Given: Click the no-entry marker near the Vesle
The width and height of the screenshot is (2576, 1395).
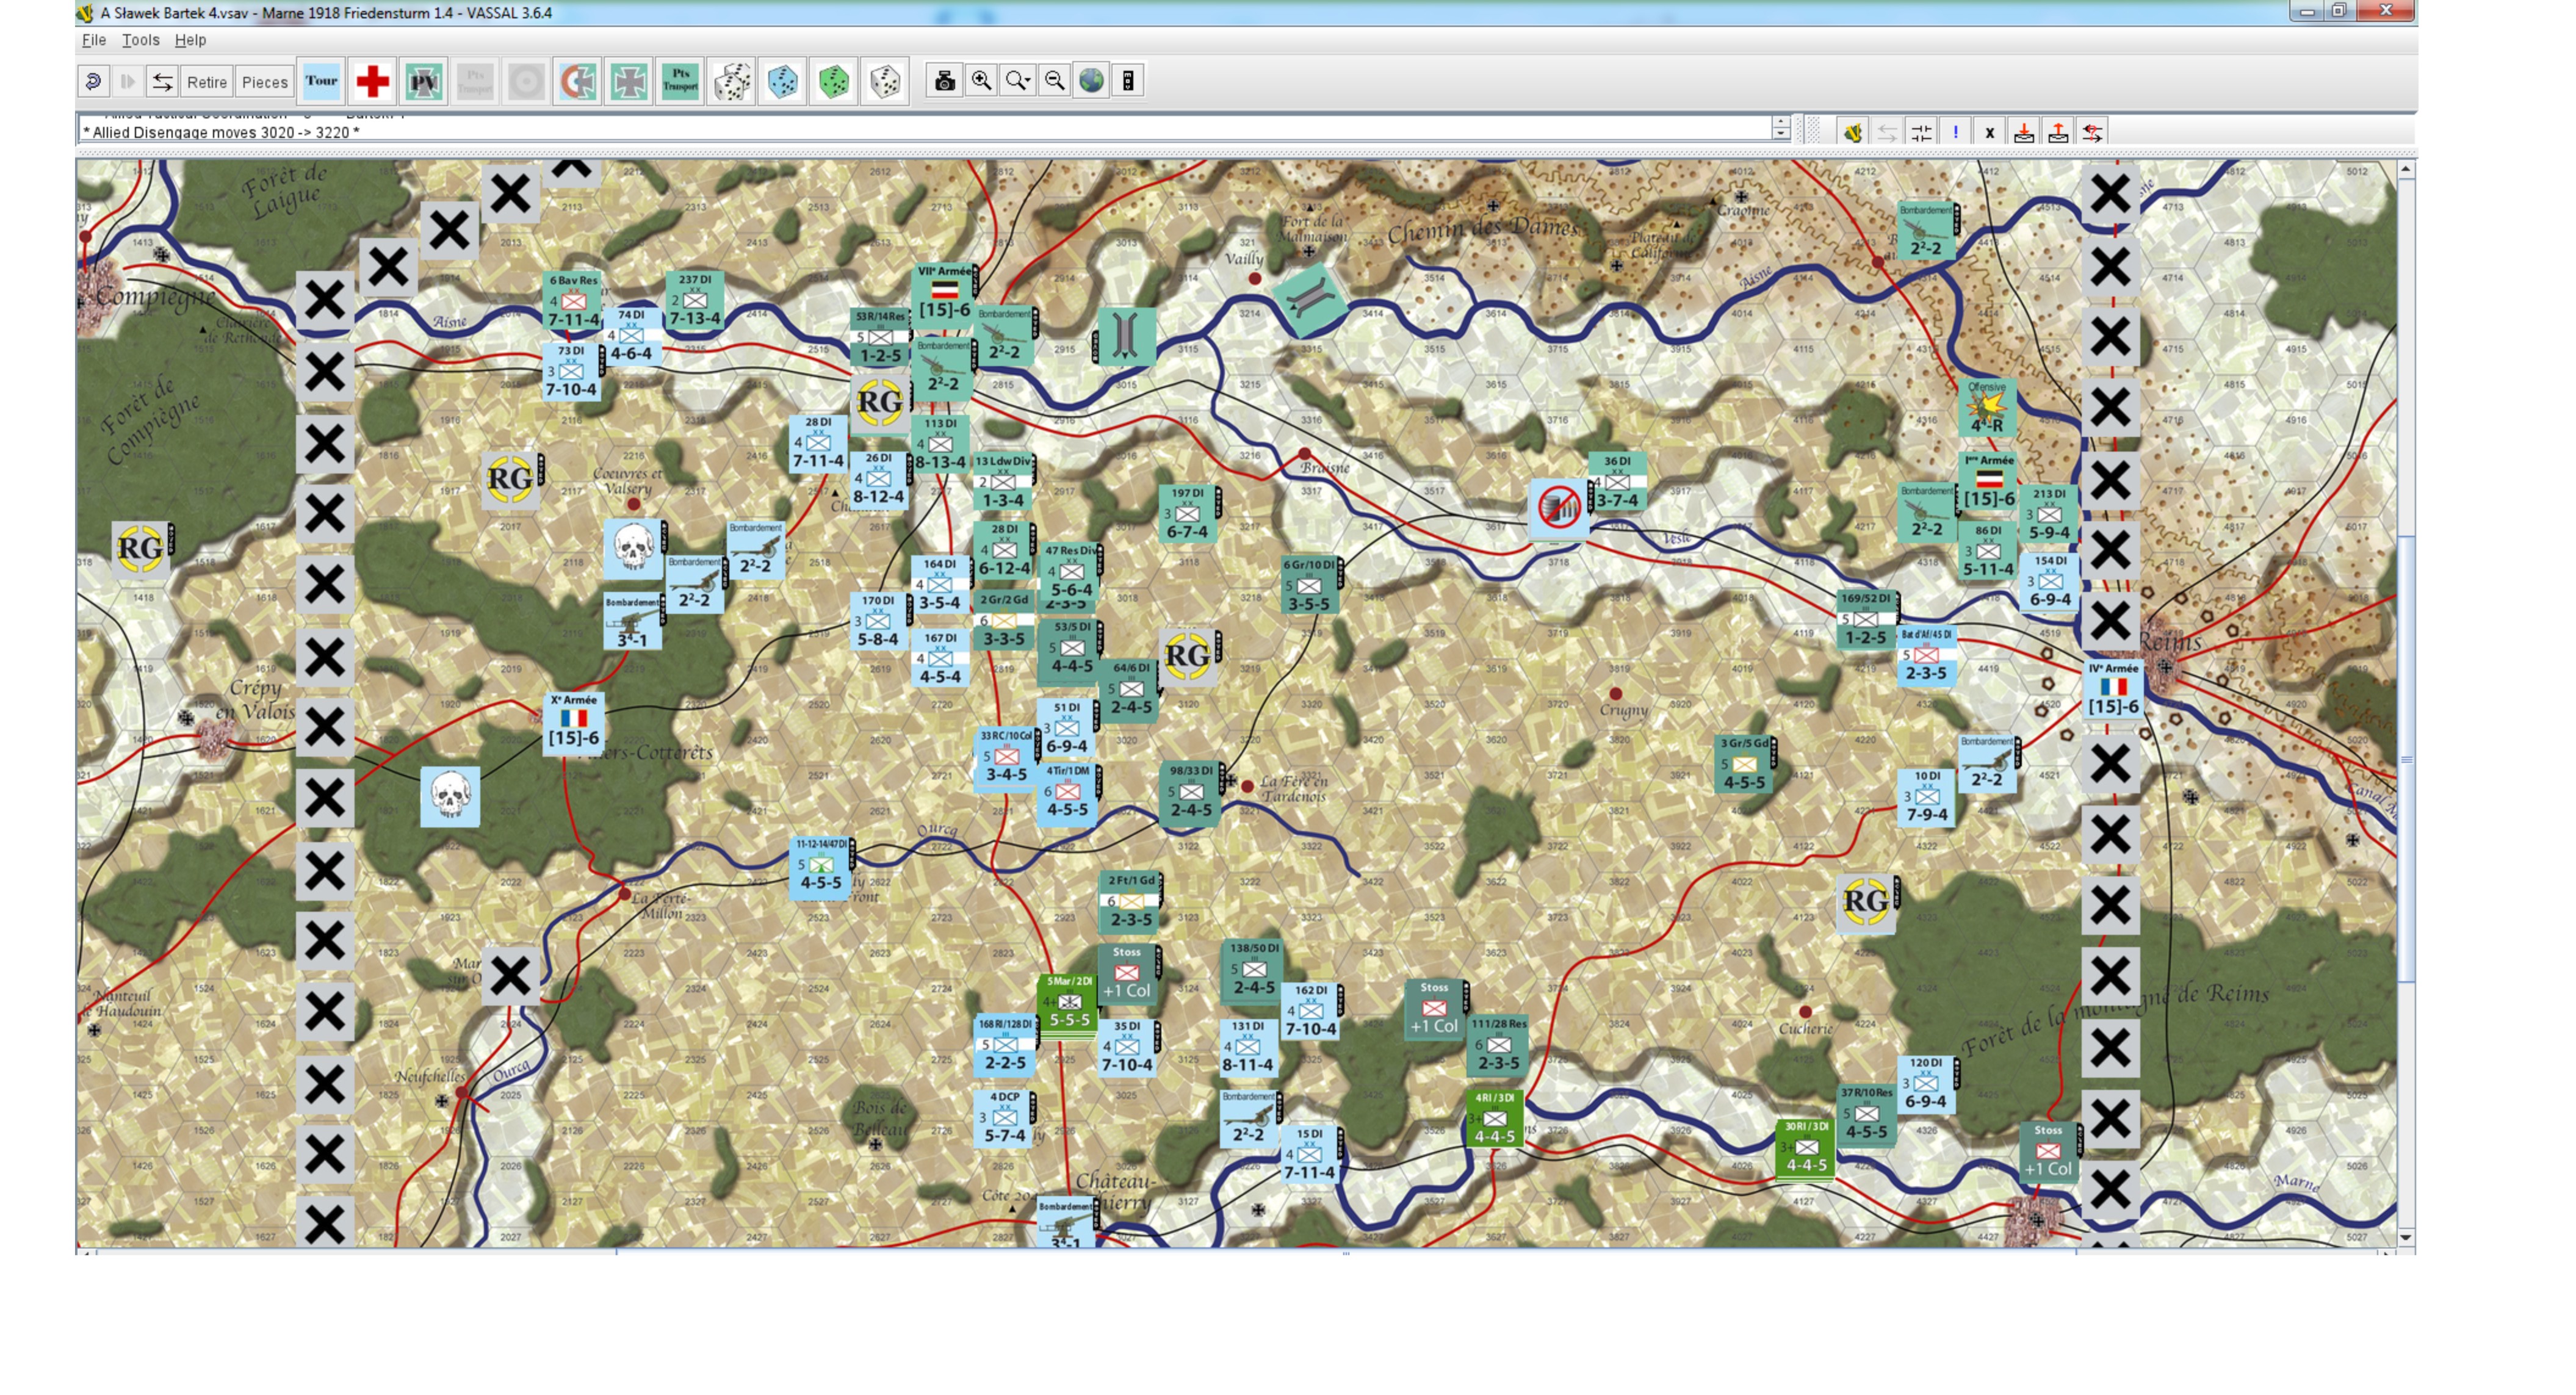Looking at the screenshot, I should tap(1558, 508).
